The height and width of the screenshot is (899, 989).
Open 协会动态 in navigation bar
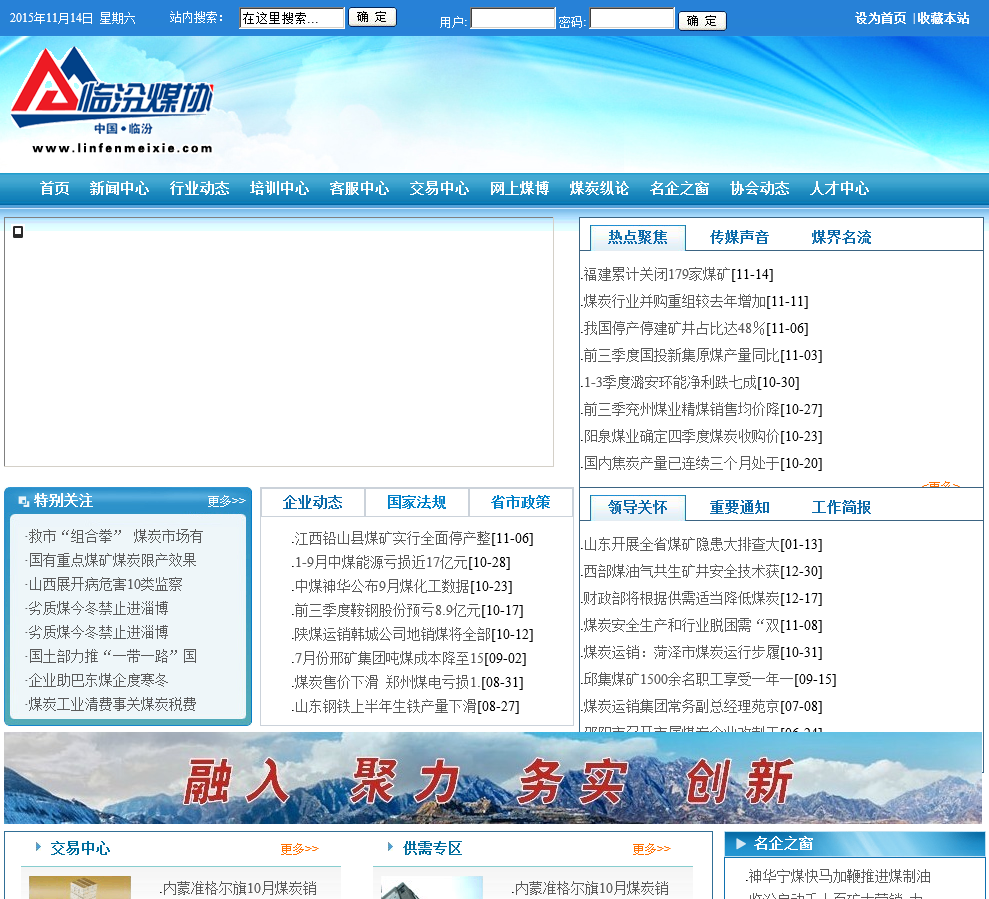click(x=759, y=189)
